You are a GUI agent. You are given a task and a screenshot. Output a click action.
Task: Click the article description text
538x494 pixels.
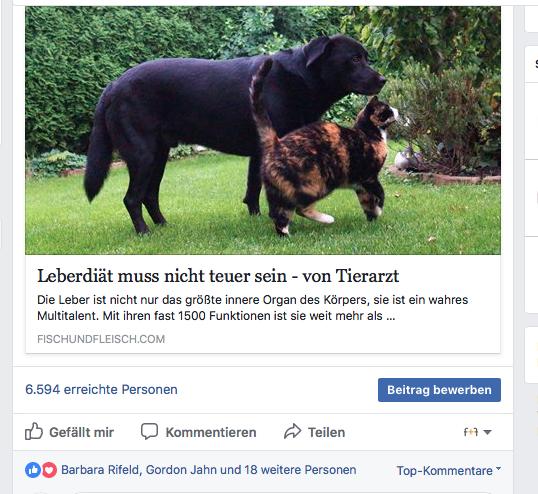click(x=253, y=308)
